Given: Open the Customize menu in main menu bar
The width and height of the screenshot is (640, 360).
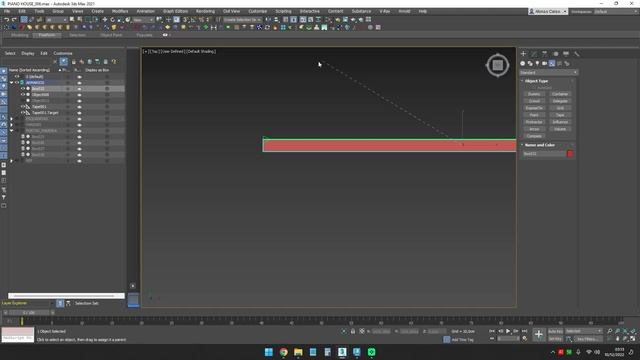Looking at the screenshot, I should pyautogui.click(x=258, y=11).
